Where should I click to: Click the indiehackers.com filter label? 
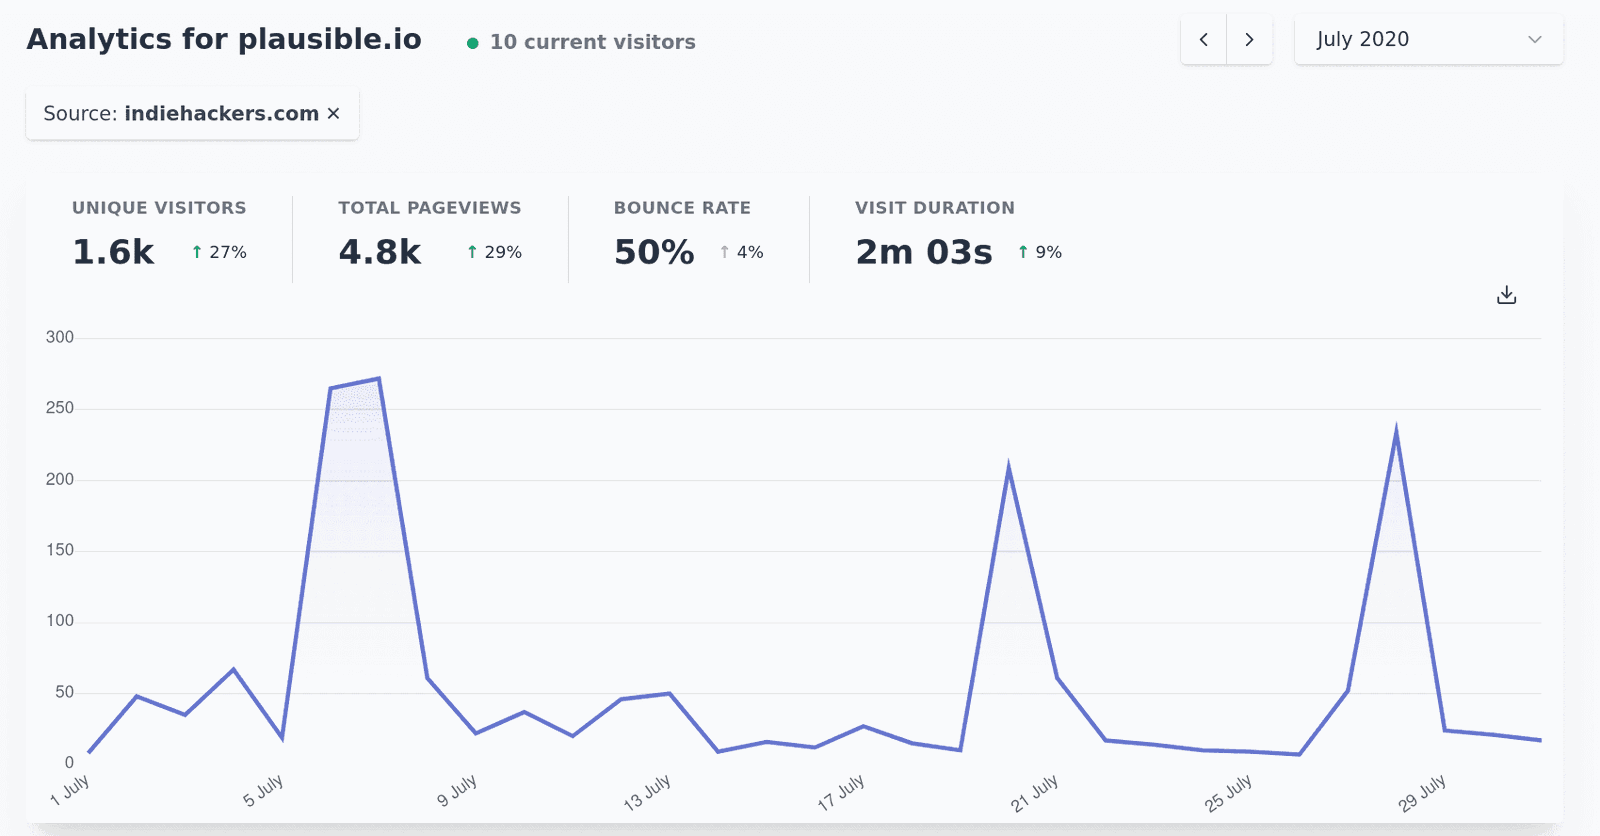[221, 113]
